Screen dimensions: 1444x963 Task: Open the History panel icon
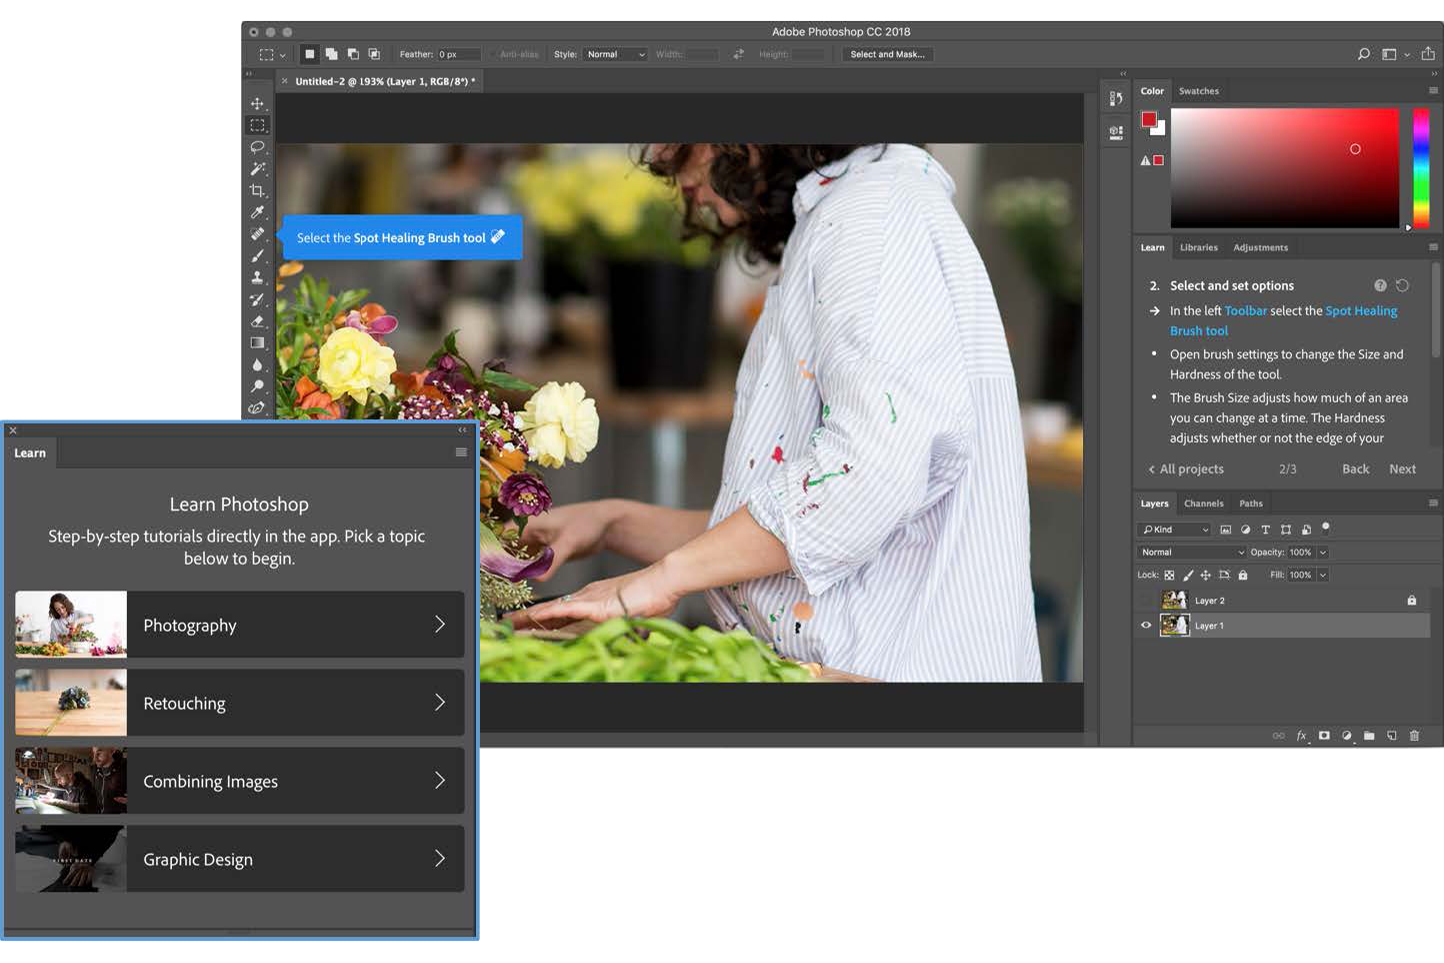1116,98
